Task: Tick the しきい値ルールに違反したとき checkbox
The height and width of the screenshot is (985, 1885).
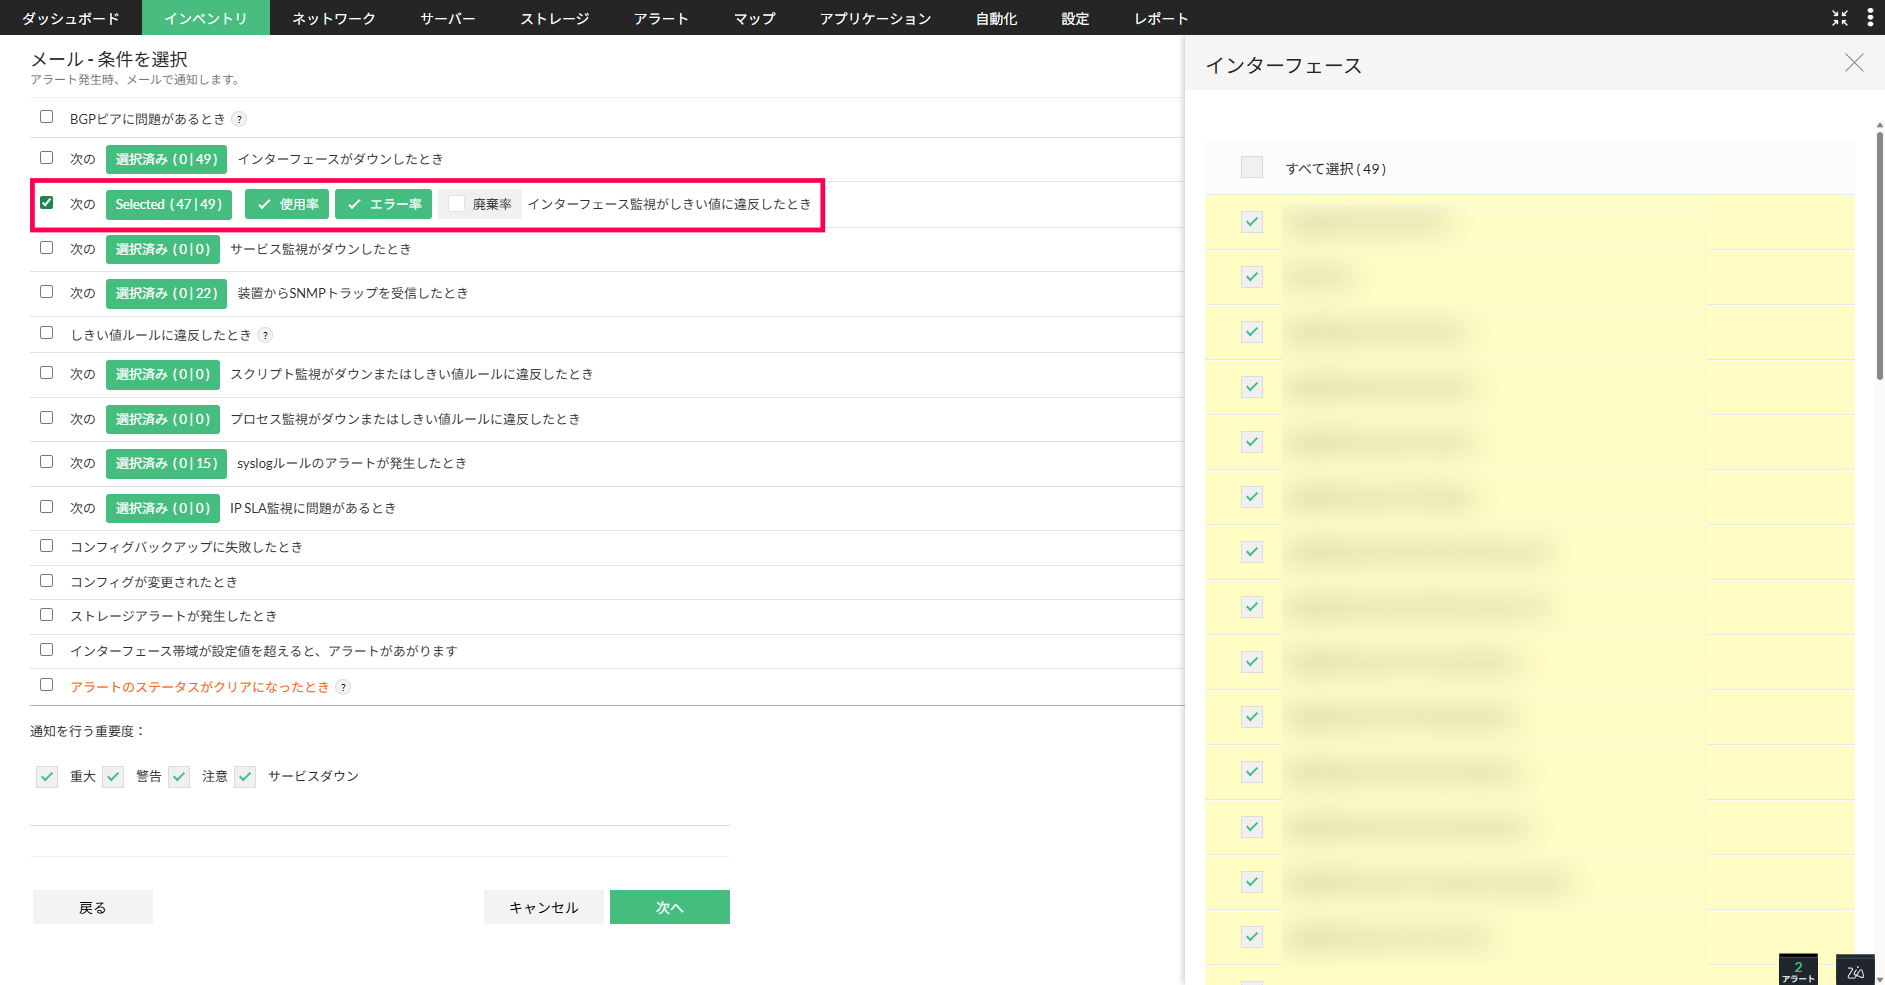Action: pyautogui.click(x=46, y=333)
